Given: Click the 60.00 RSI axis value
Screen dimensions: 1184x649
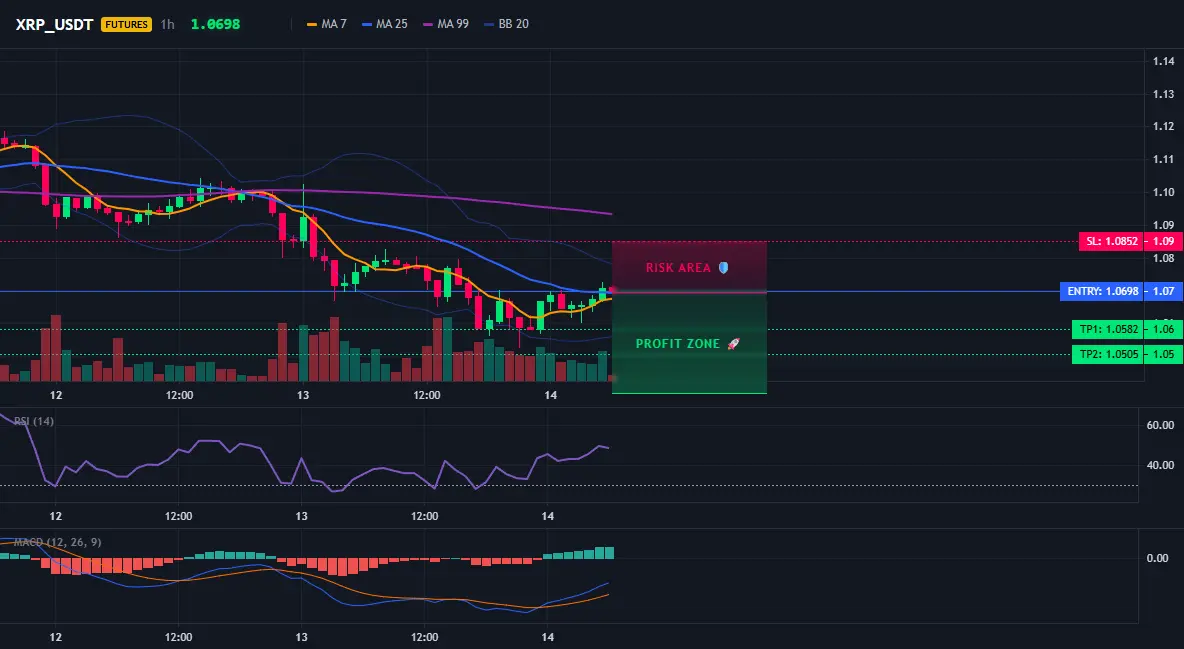Looking at the screenshot, I should (x=1161, y=425).
